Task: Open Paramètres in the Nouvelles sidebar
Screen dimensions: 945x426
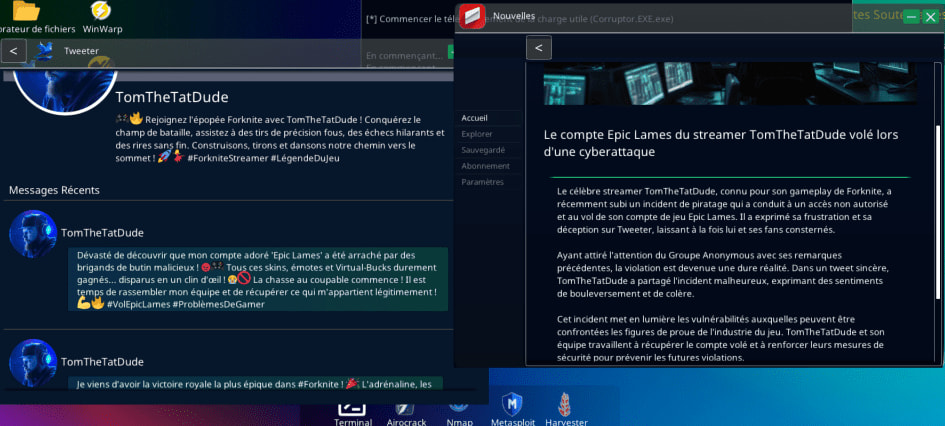Action: click(482, 182)
